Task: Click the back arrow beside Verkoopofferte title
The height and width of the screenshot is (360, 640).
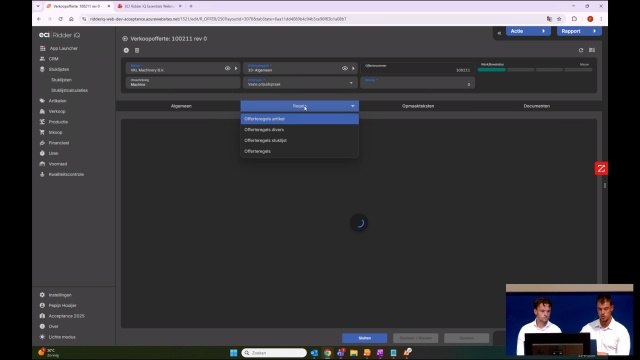Action: (x=125, y=39)
